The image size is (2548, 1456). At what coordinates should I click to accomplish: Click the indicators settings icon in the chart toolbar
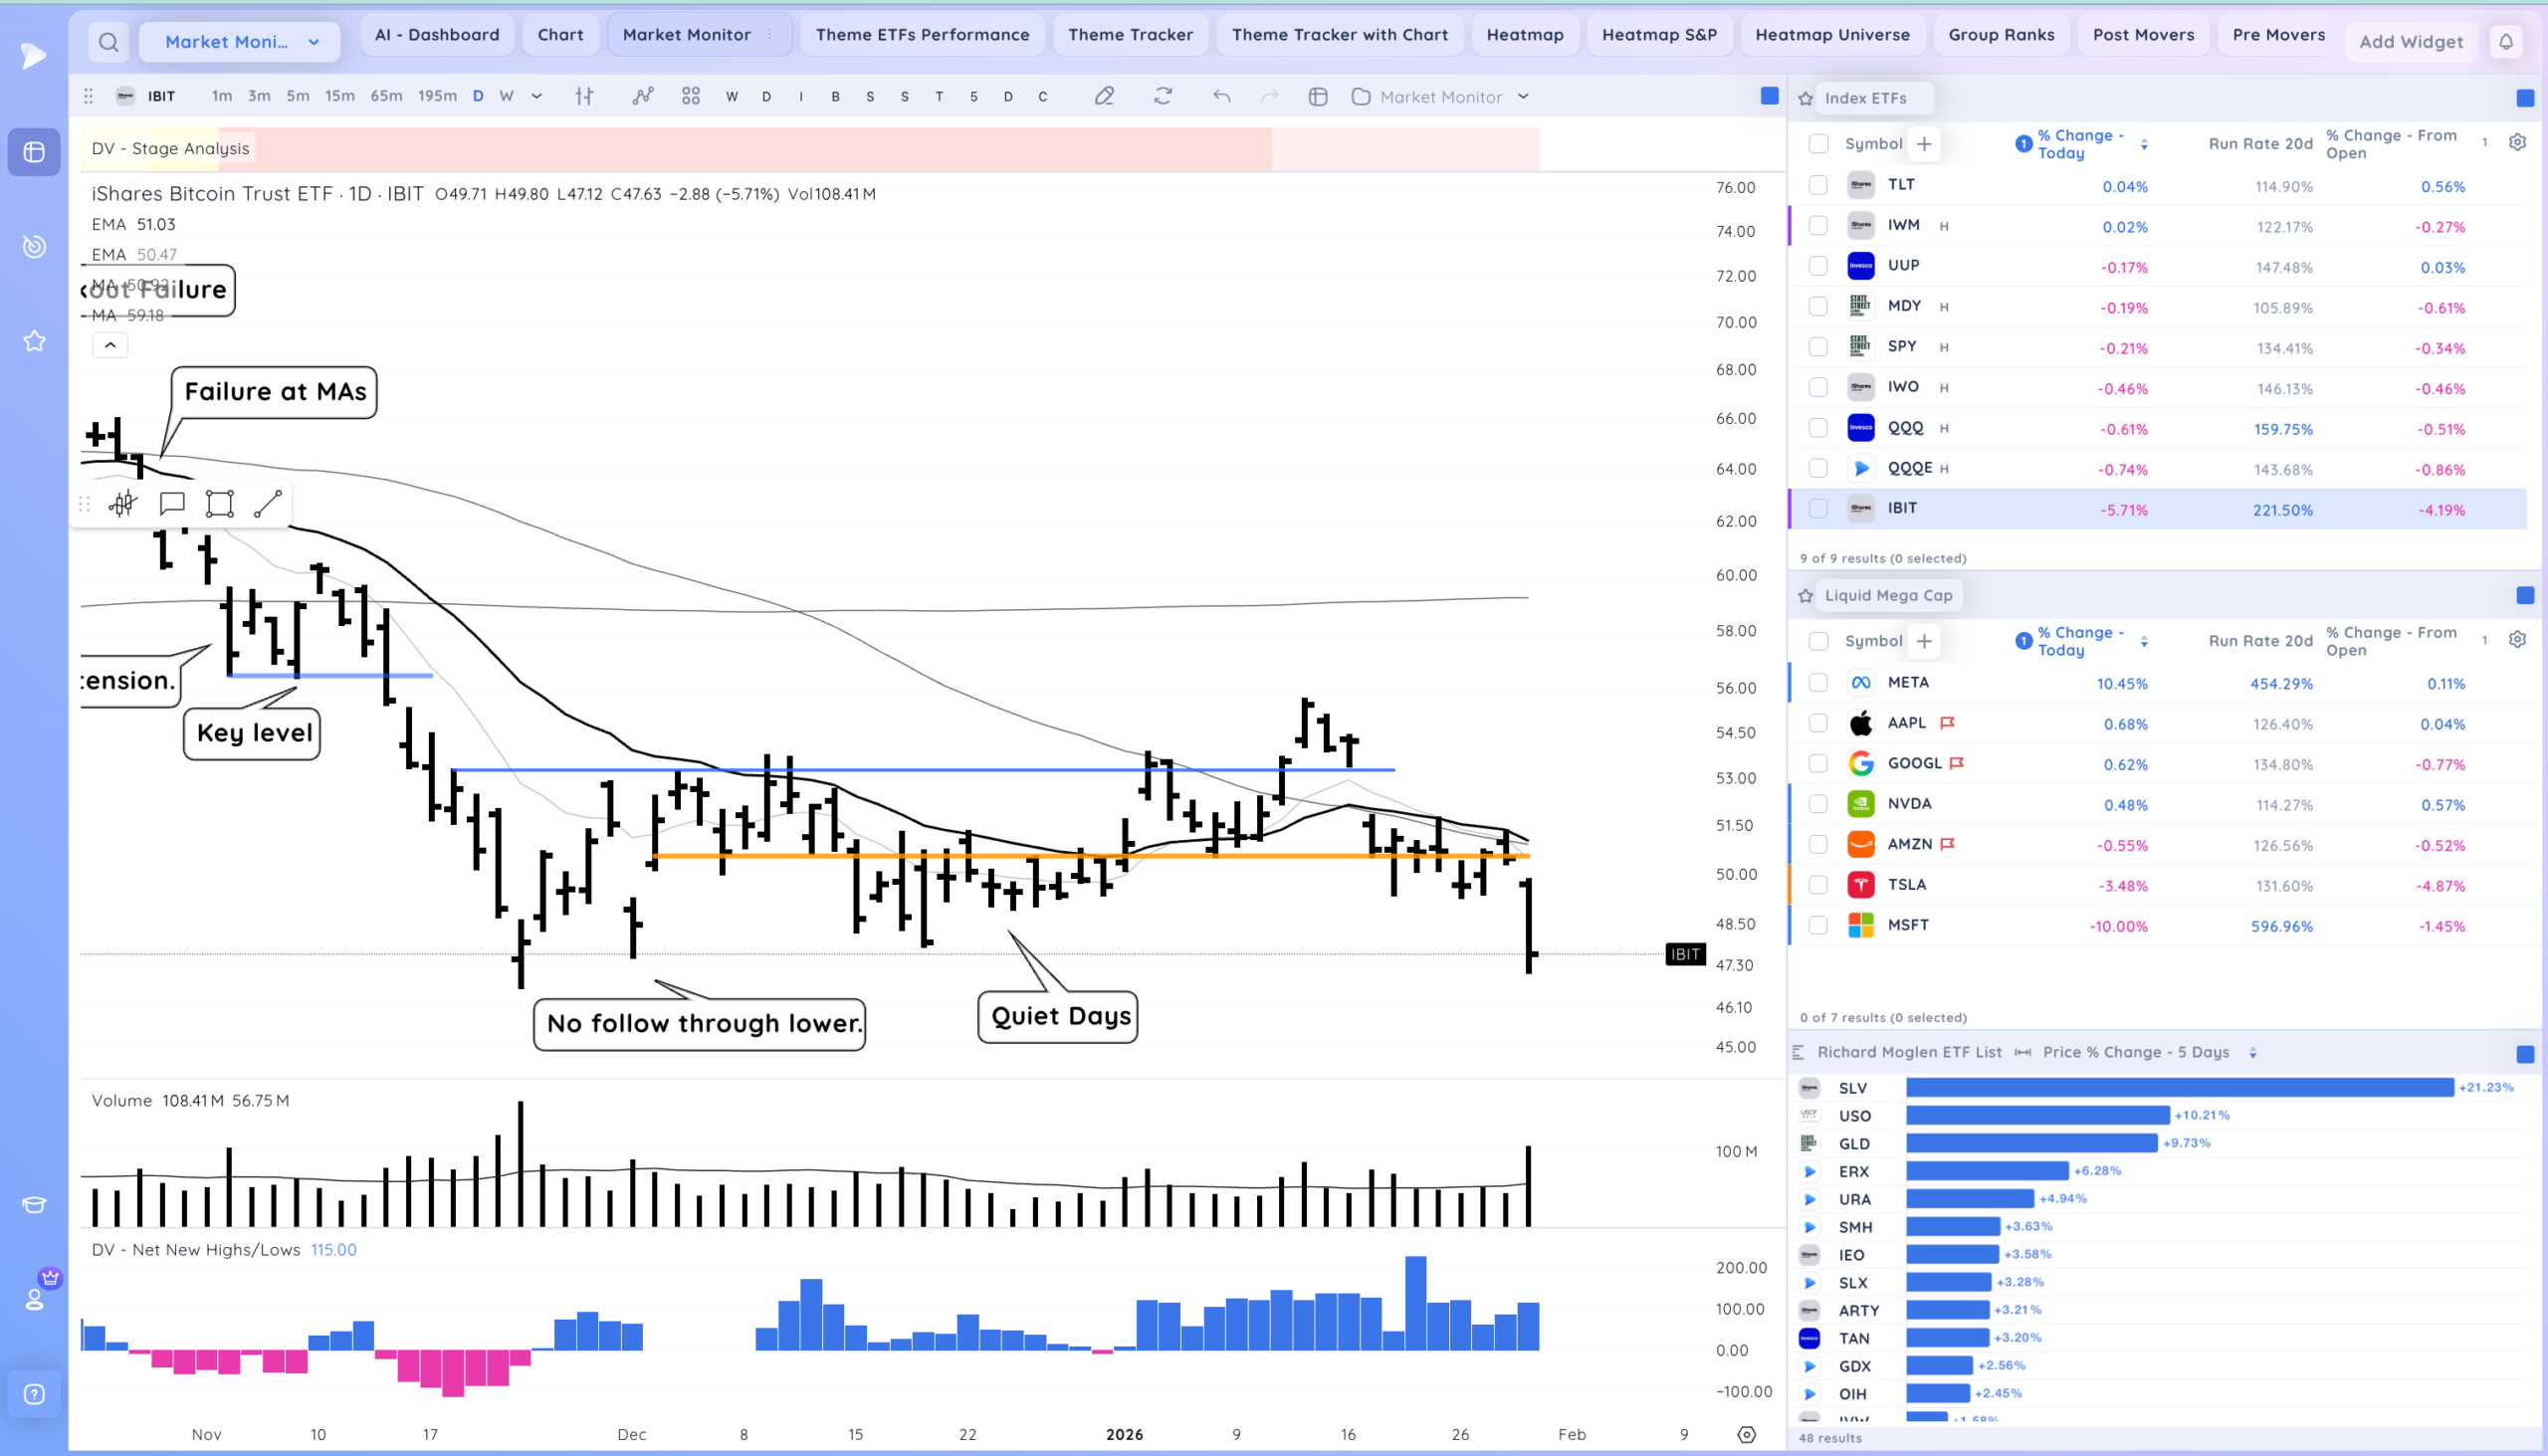pyautogui.click(x=584, y=96)
